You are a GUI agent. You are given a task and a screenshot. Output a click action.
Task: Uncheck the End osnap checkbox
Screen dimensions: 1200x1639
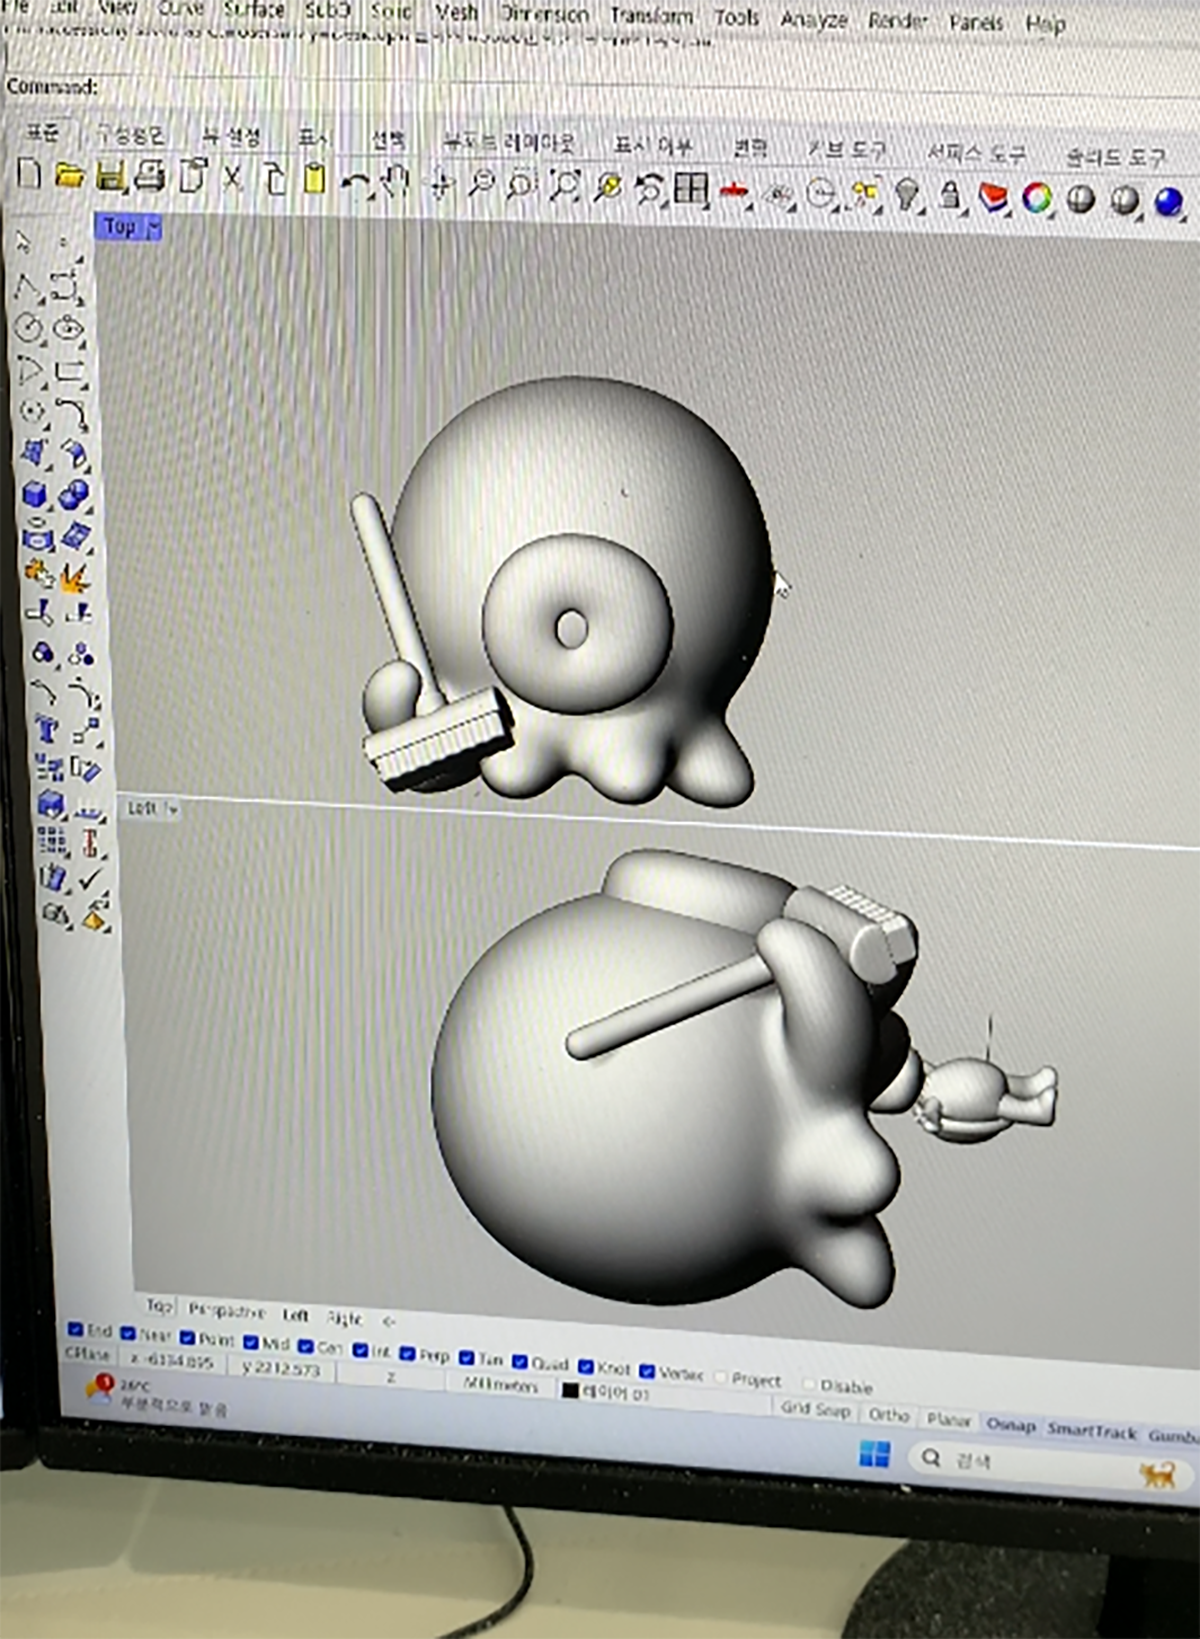75,1330
